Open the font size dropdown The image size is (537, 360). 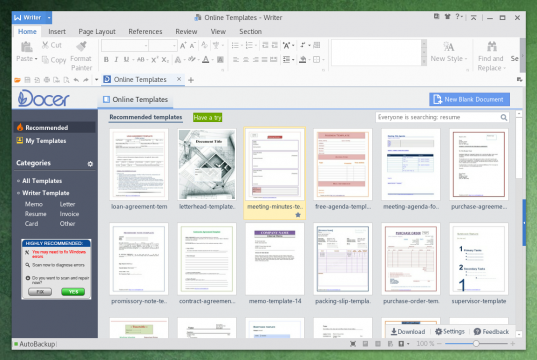point(174,45)
